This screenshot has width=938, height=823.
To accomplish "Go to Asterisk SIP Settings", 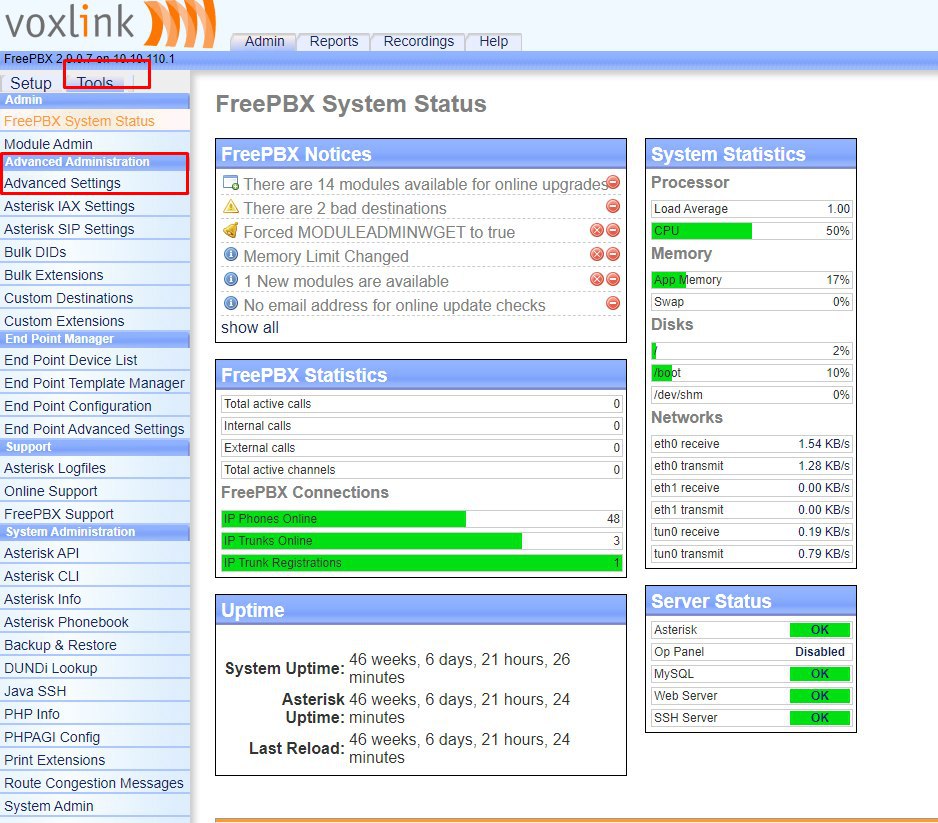I will [95, 229].
